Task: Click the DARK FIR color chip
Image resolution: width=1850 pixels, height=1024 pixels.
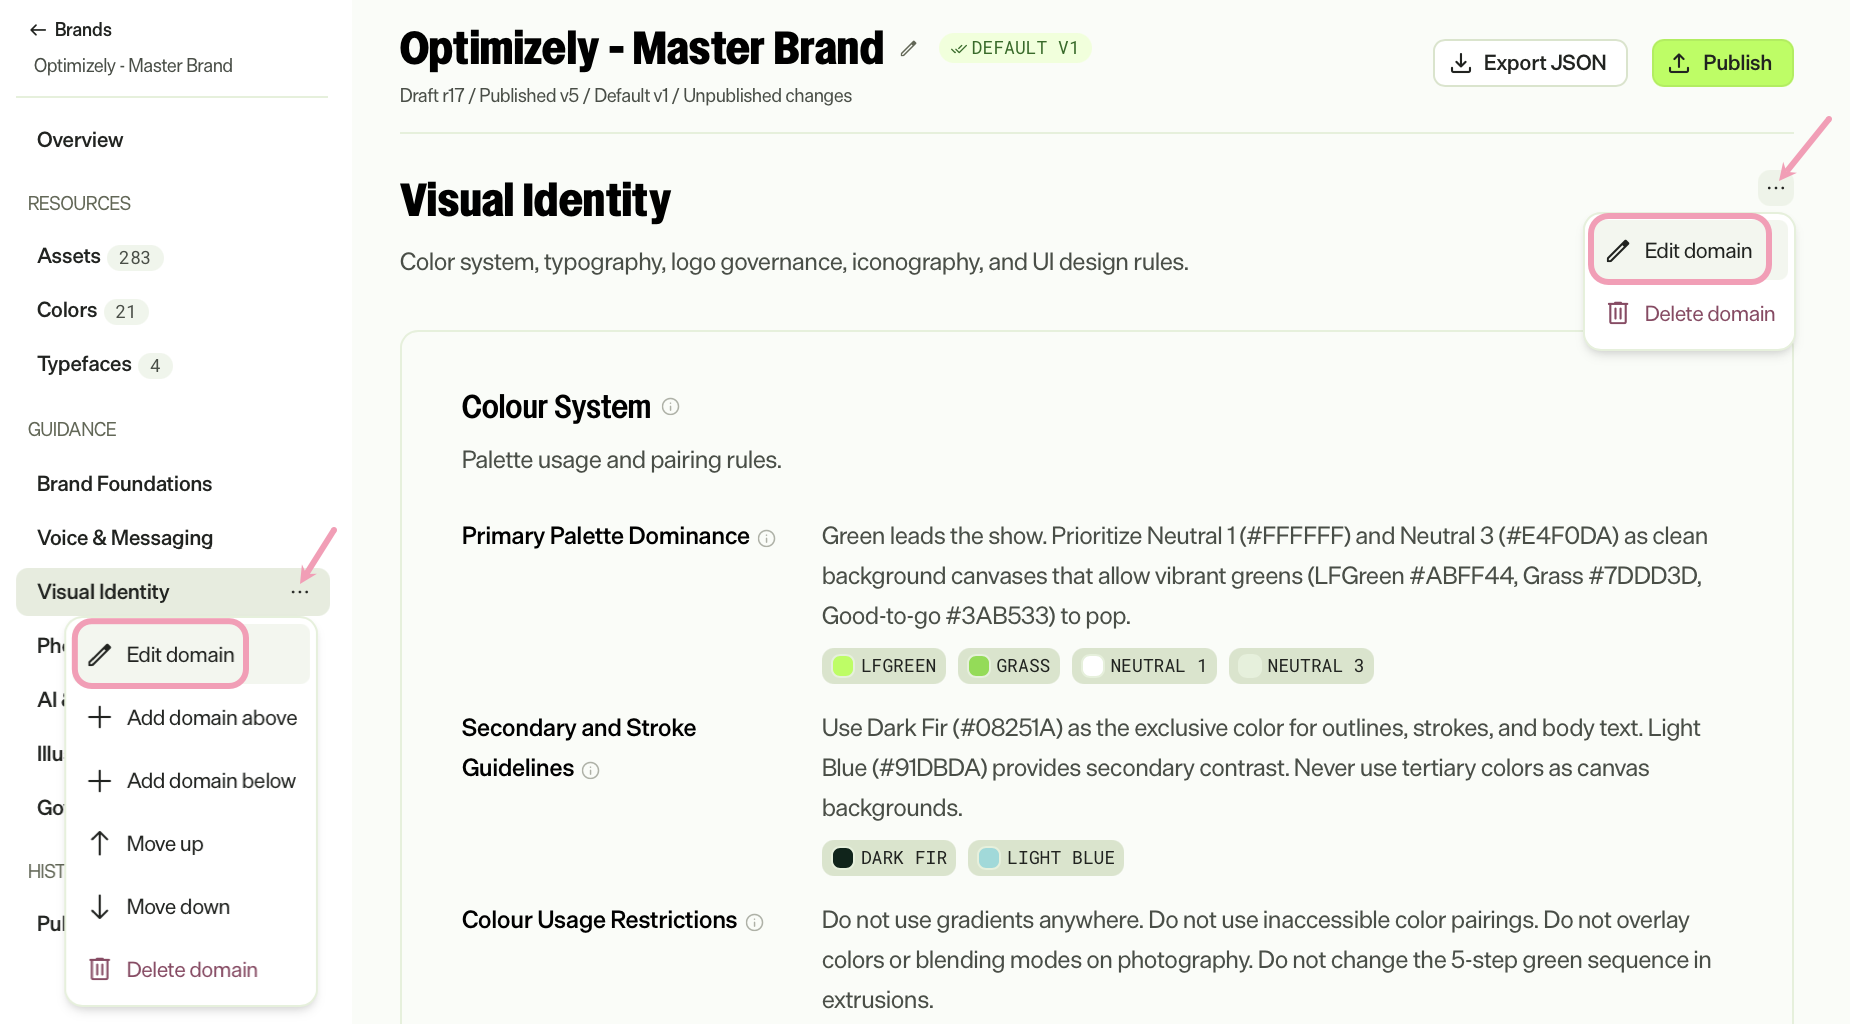Action: (889, 858)
